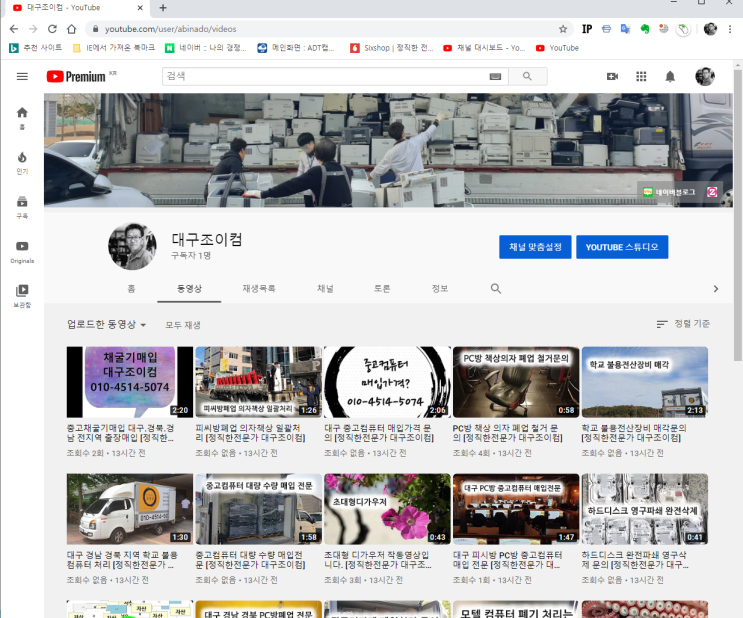The image size is (743, 618).
Task: Click the page vertical scrollbar
Action: 738,216
